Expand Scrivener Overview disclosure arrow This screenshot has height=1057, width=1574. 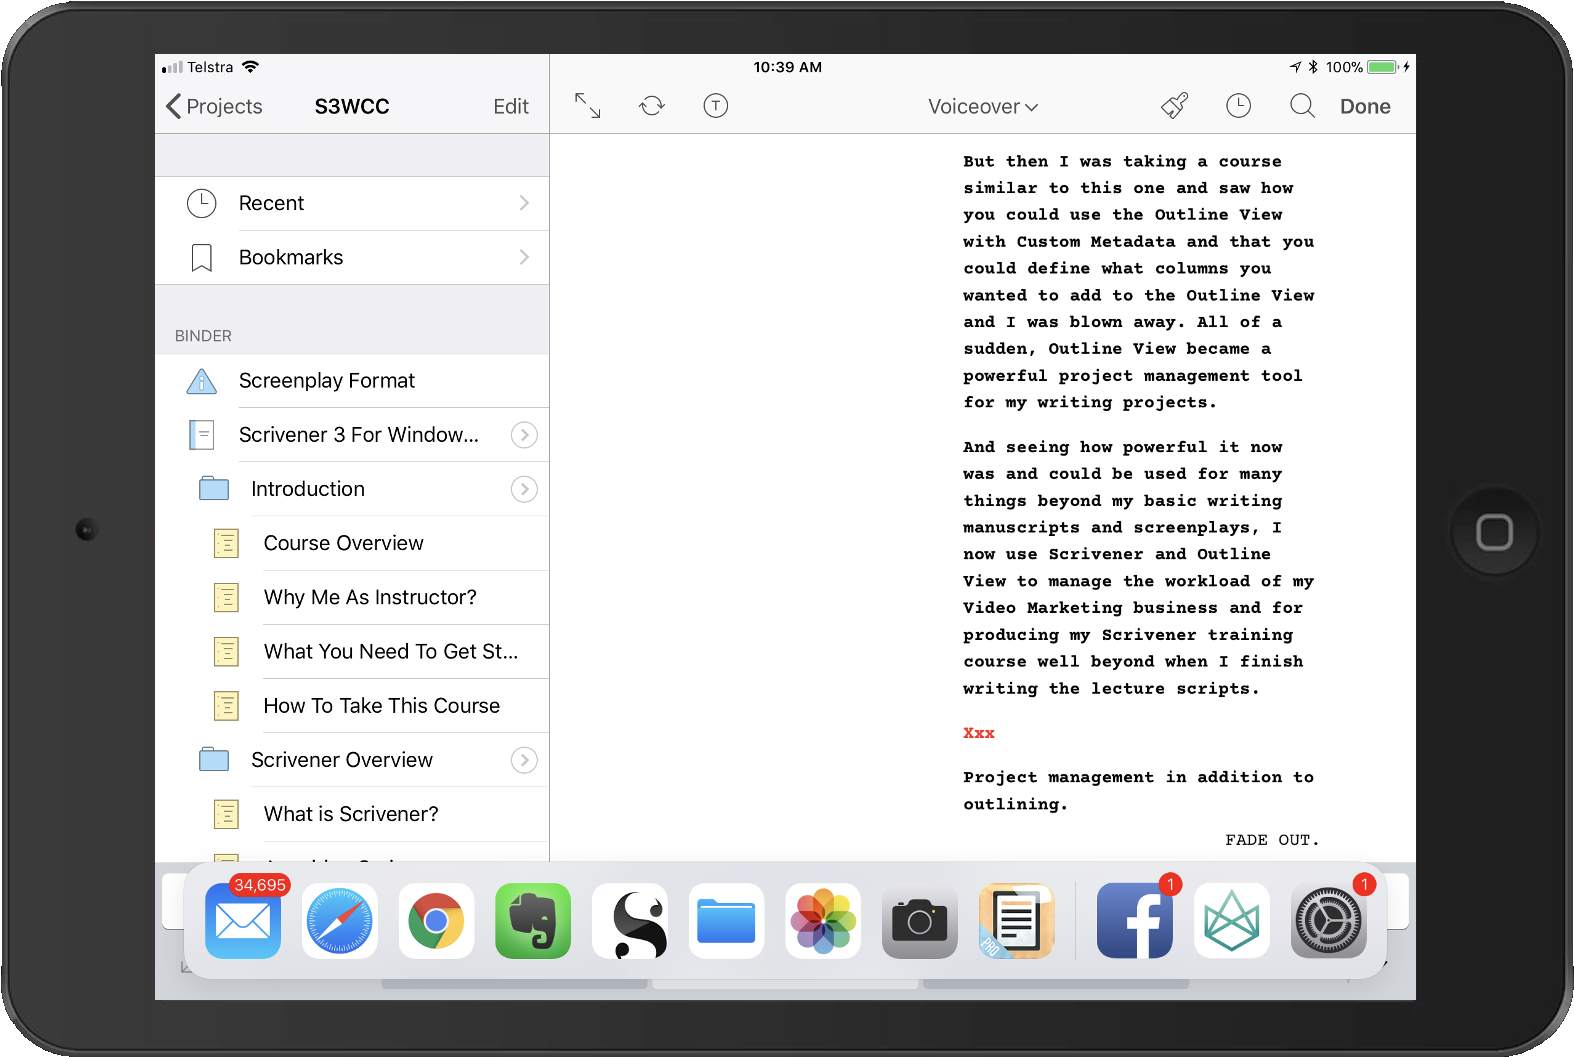(524, 760)
